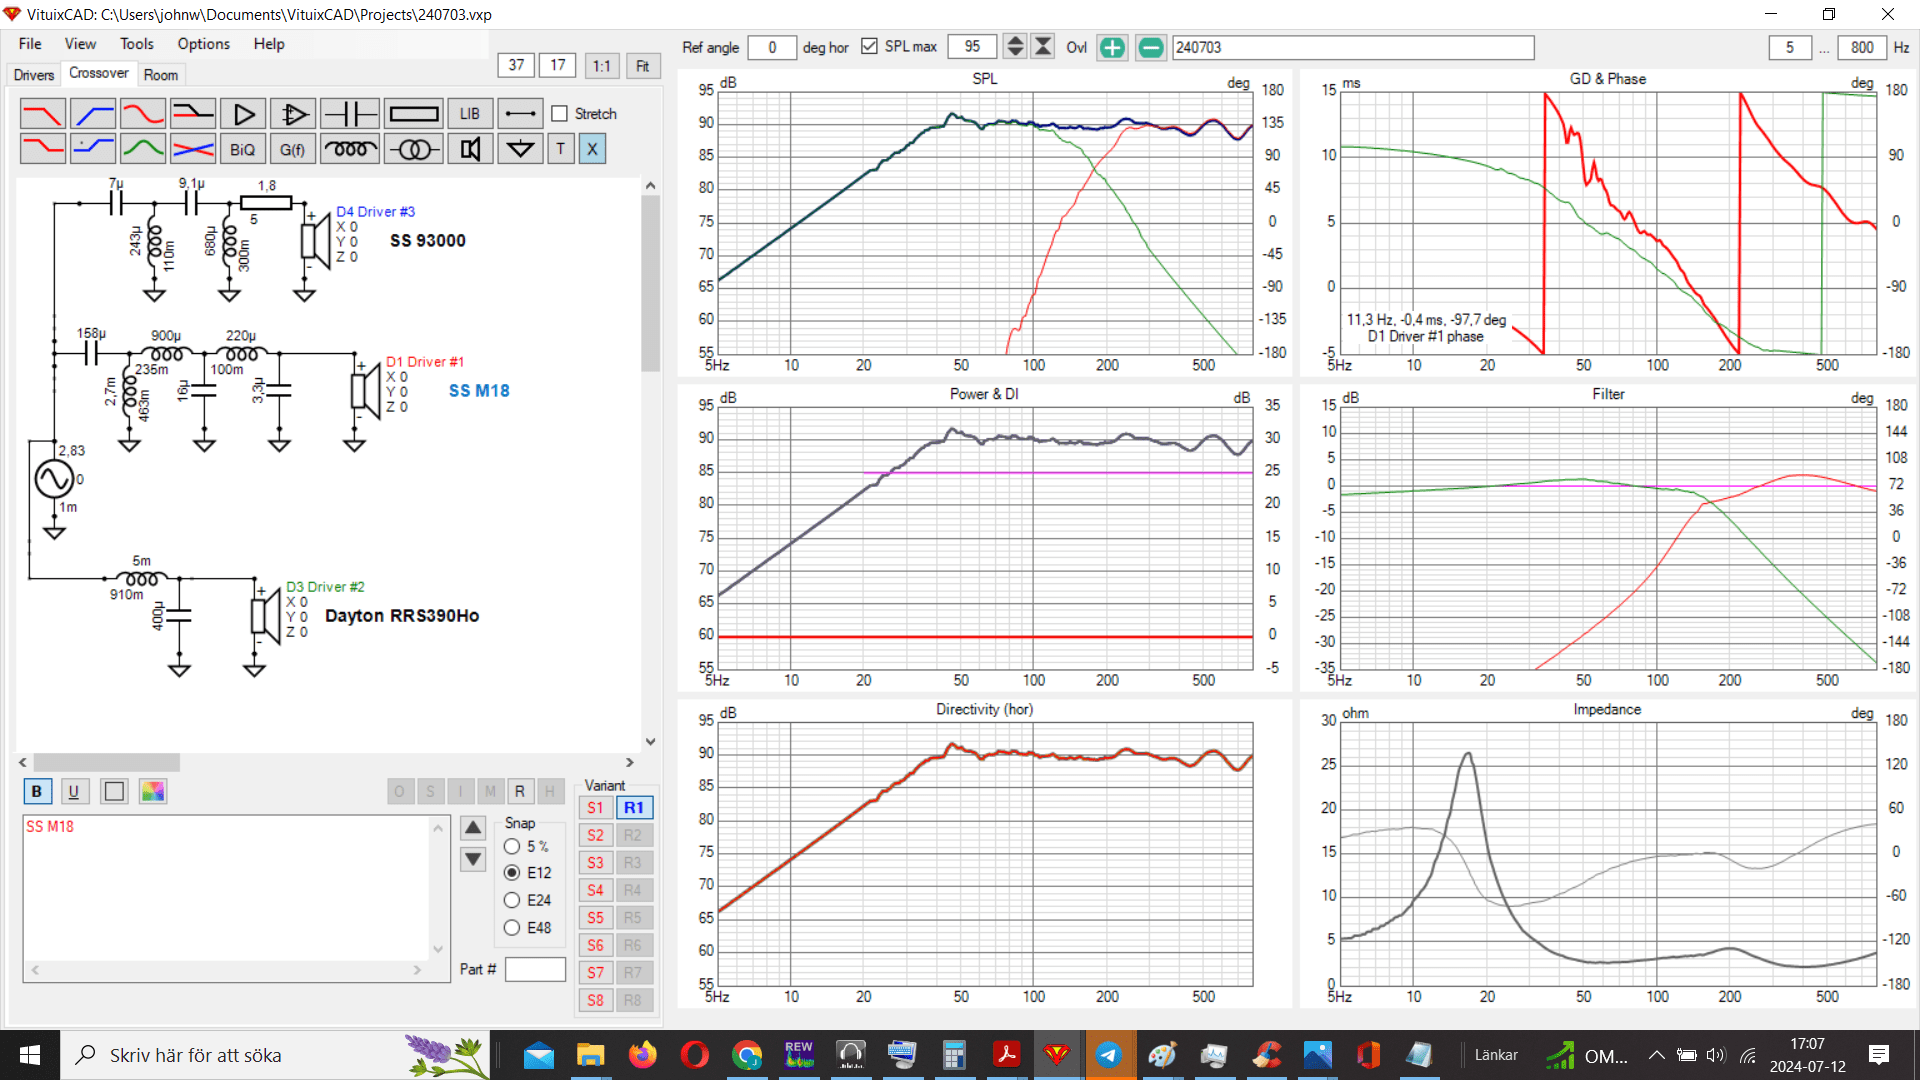Click SPL max up/down stepper arrows
This screenshot has height=1080, width=1920.
[1015, 46]
